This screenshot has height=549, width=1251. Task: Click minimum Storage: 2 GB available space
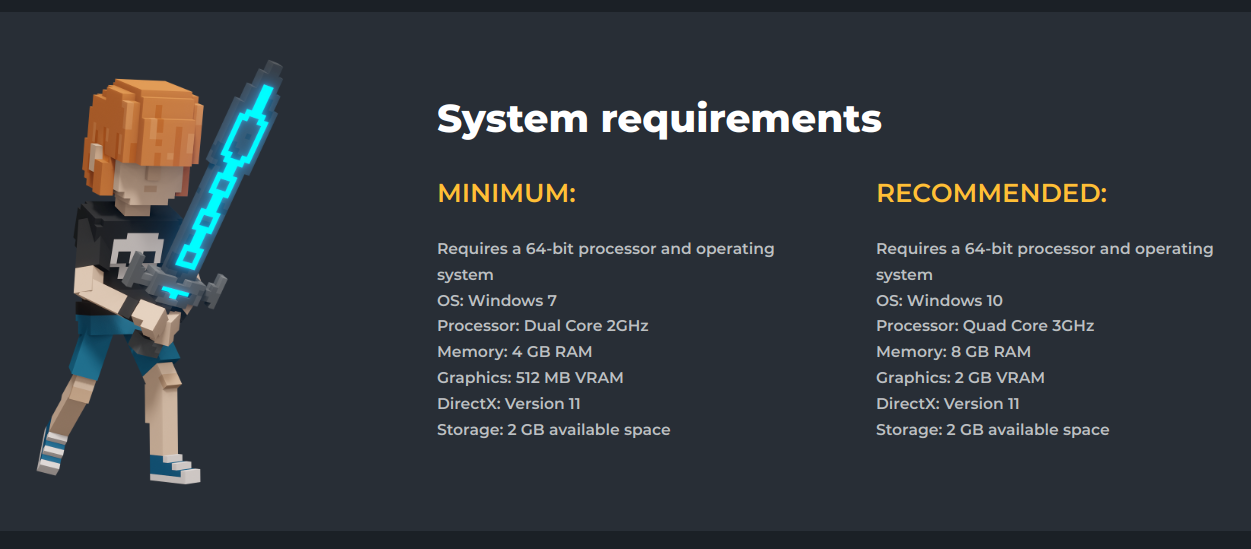coord(553,430)
